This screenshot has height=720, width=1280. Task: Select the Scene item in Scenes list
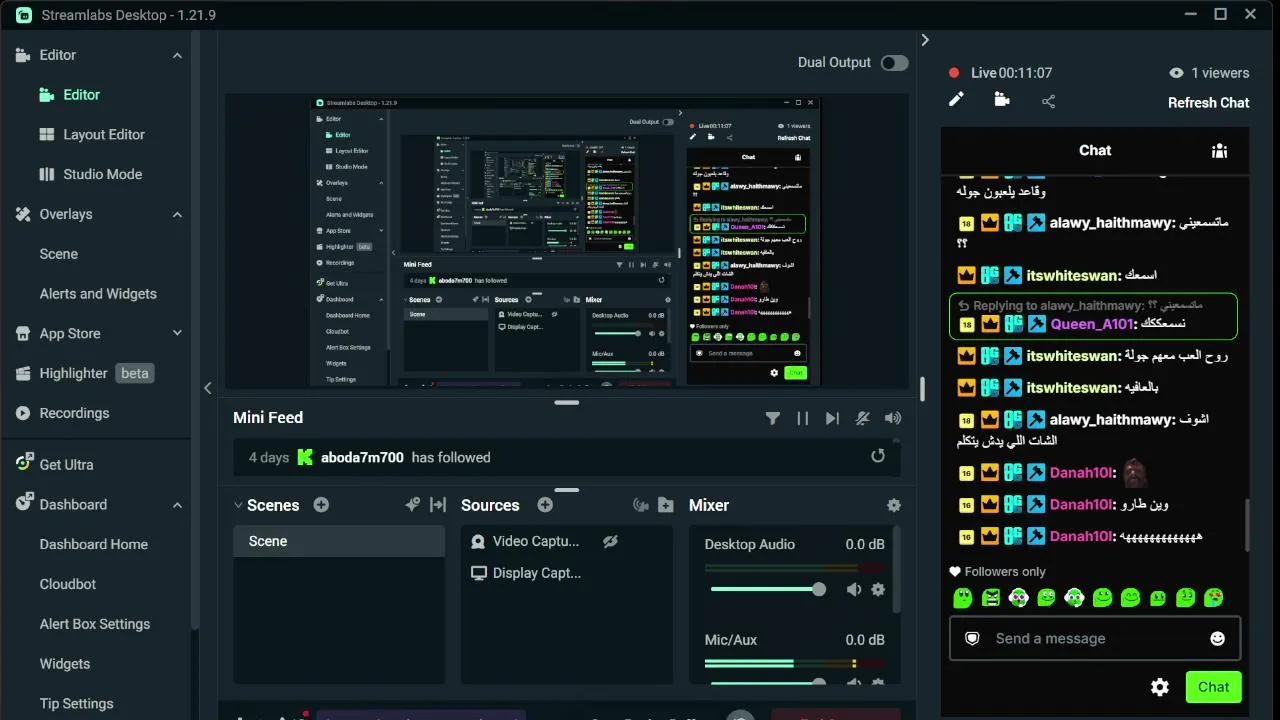pyautogui.click(x=339, y=541)
